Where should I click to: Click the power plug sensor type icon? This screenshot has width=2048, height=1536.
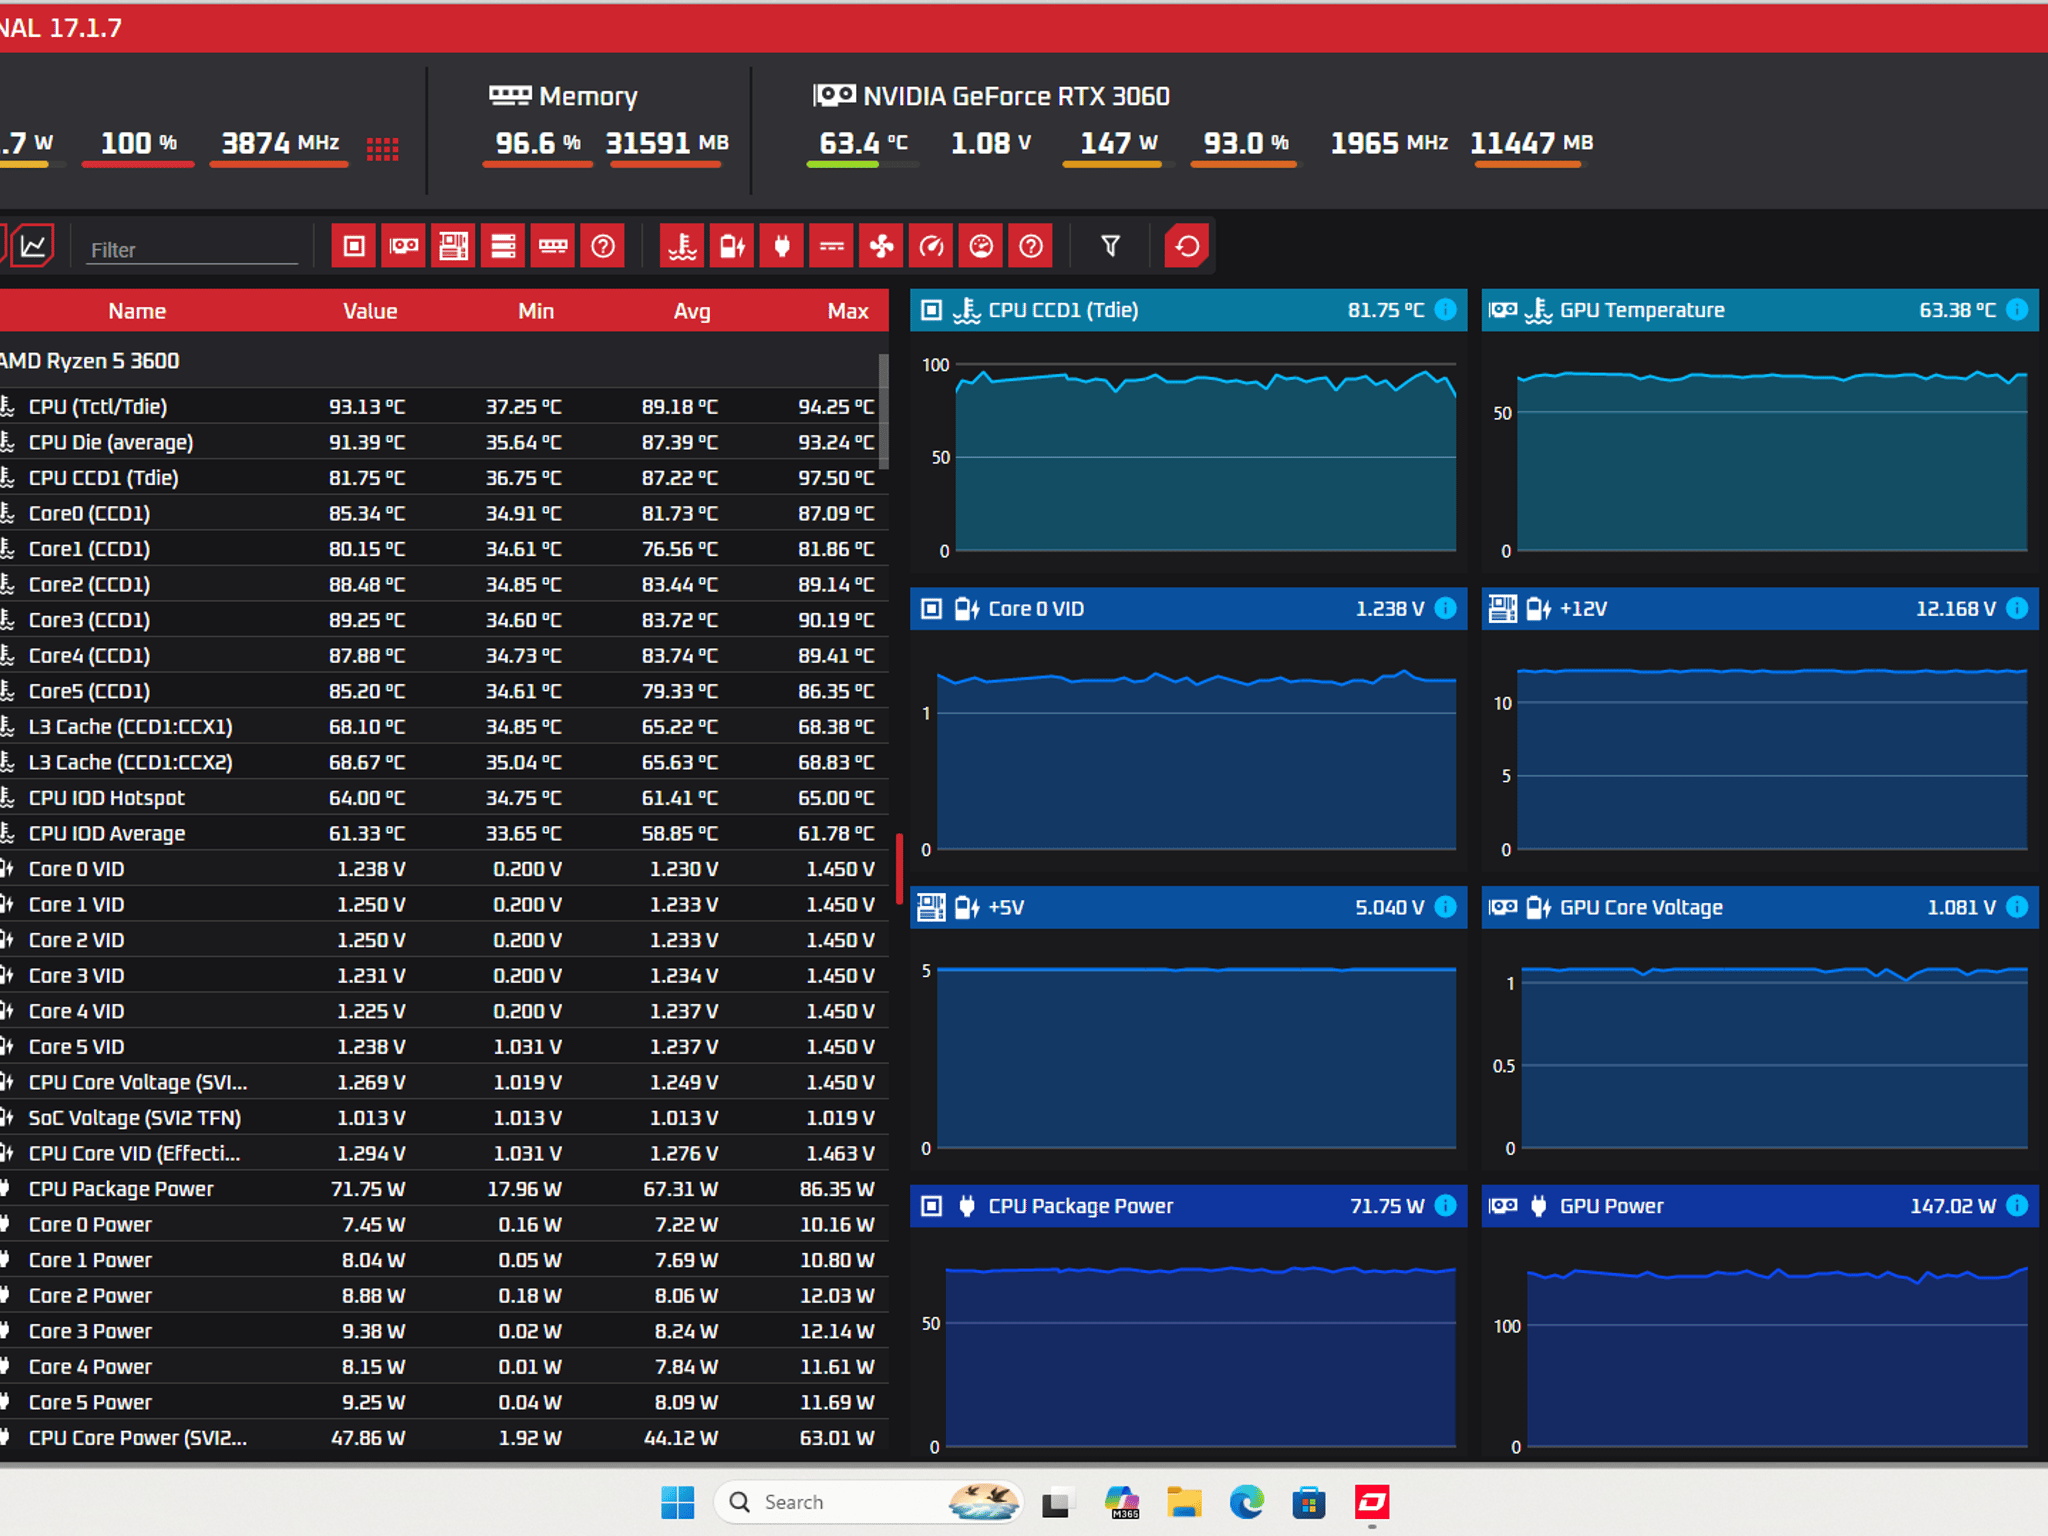[x=782, y=246]
